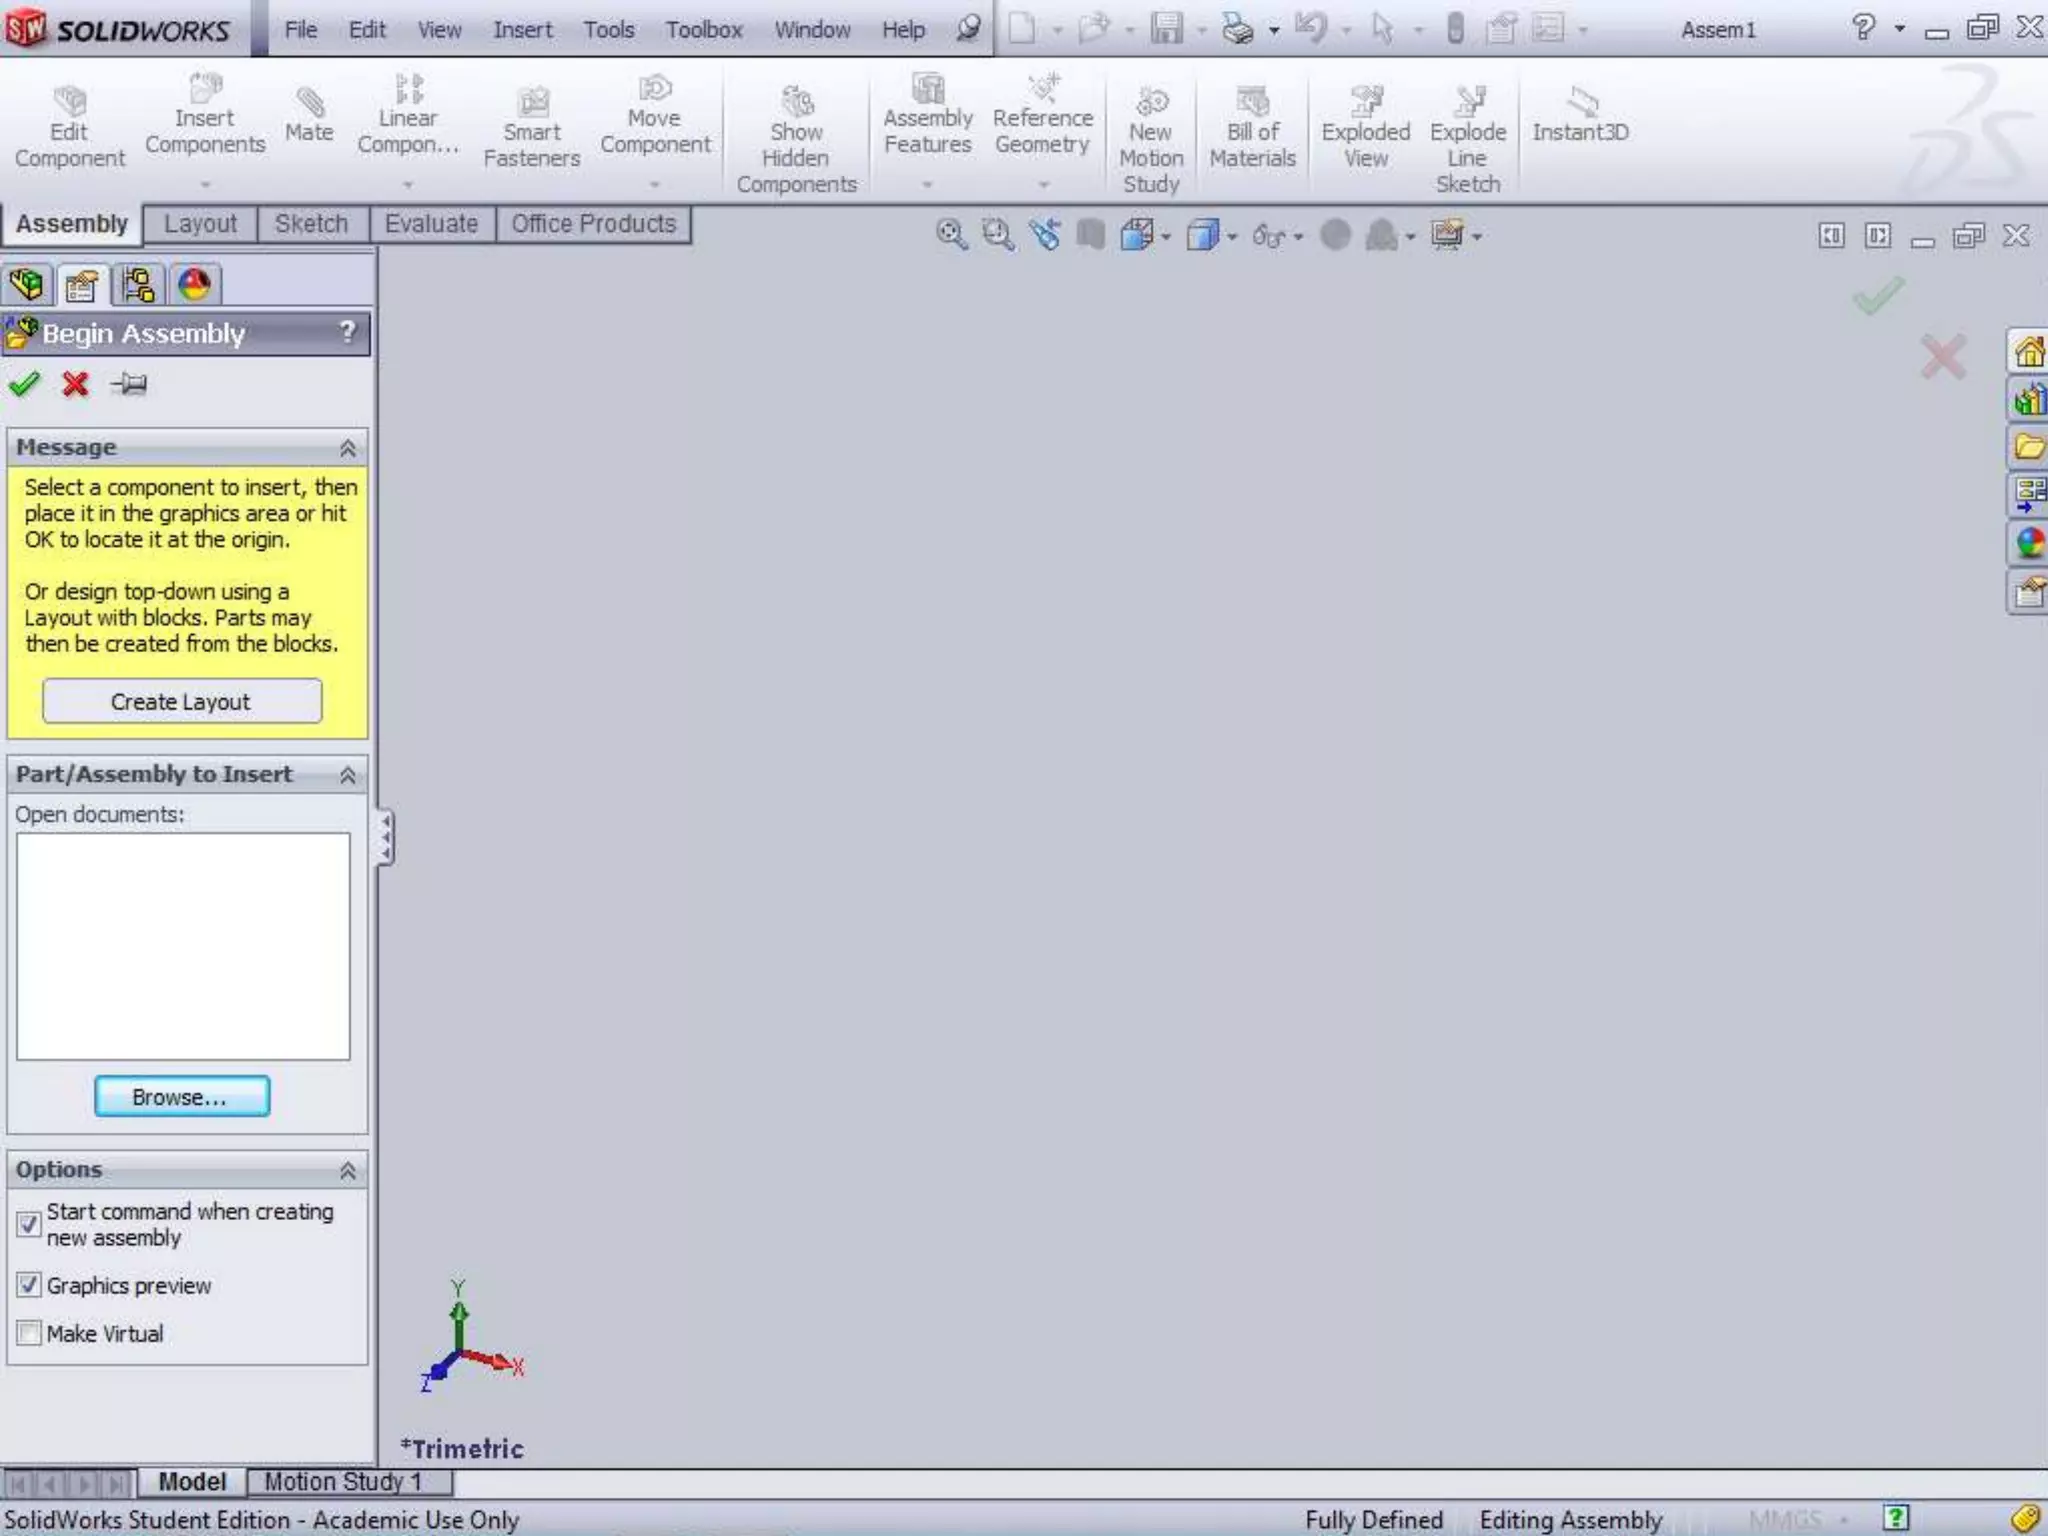Open the Insert menu
The image size is (2048, 1536).
click(x=522, y=30)
